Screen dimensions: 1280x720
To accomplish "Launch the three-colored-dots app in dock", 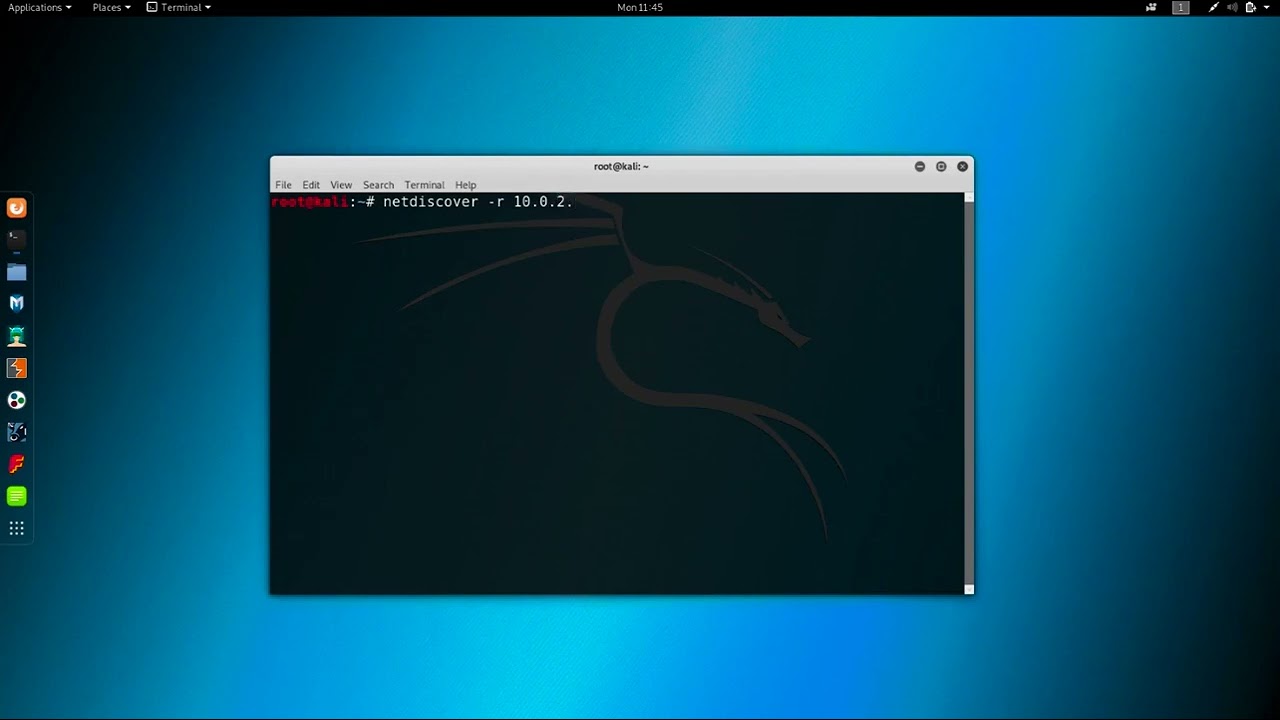I will tap(16, 400).
